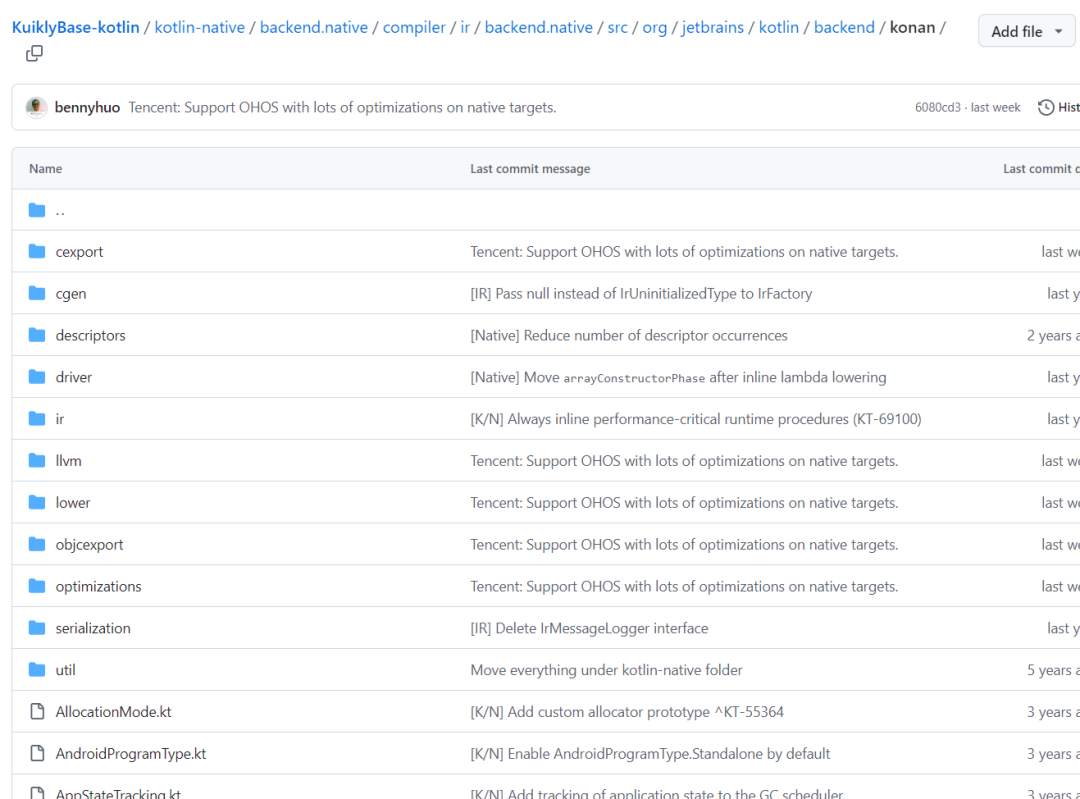Open the descriptors folder
The width and height of the screenshot is (1080, 799).
(x=90, y=336)
